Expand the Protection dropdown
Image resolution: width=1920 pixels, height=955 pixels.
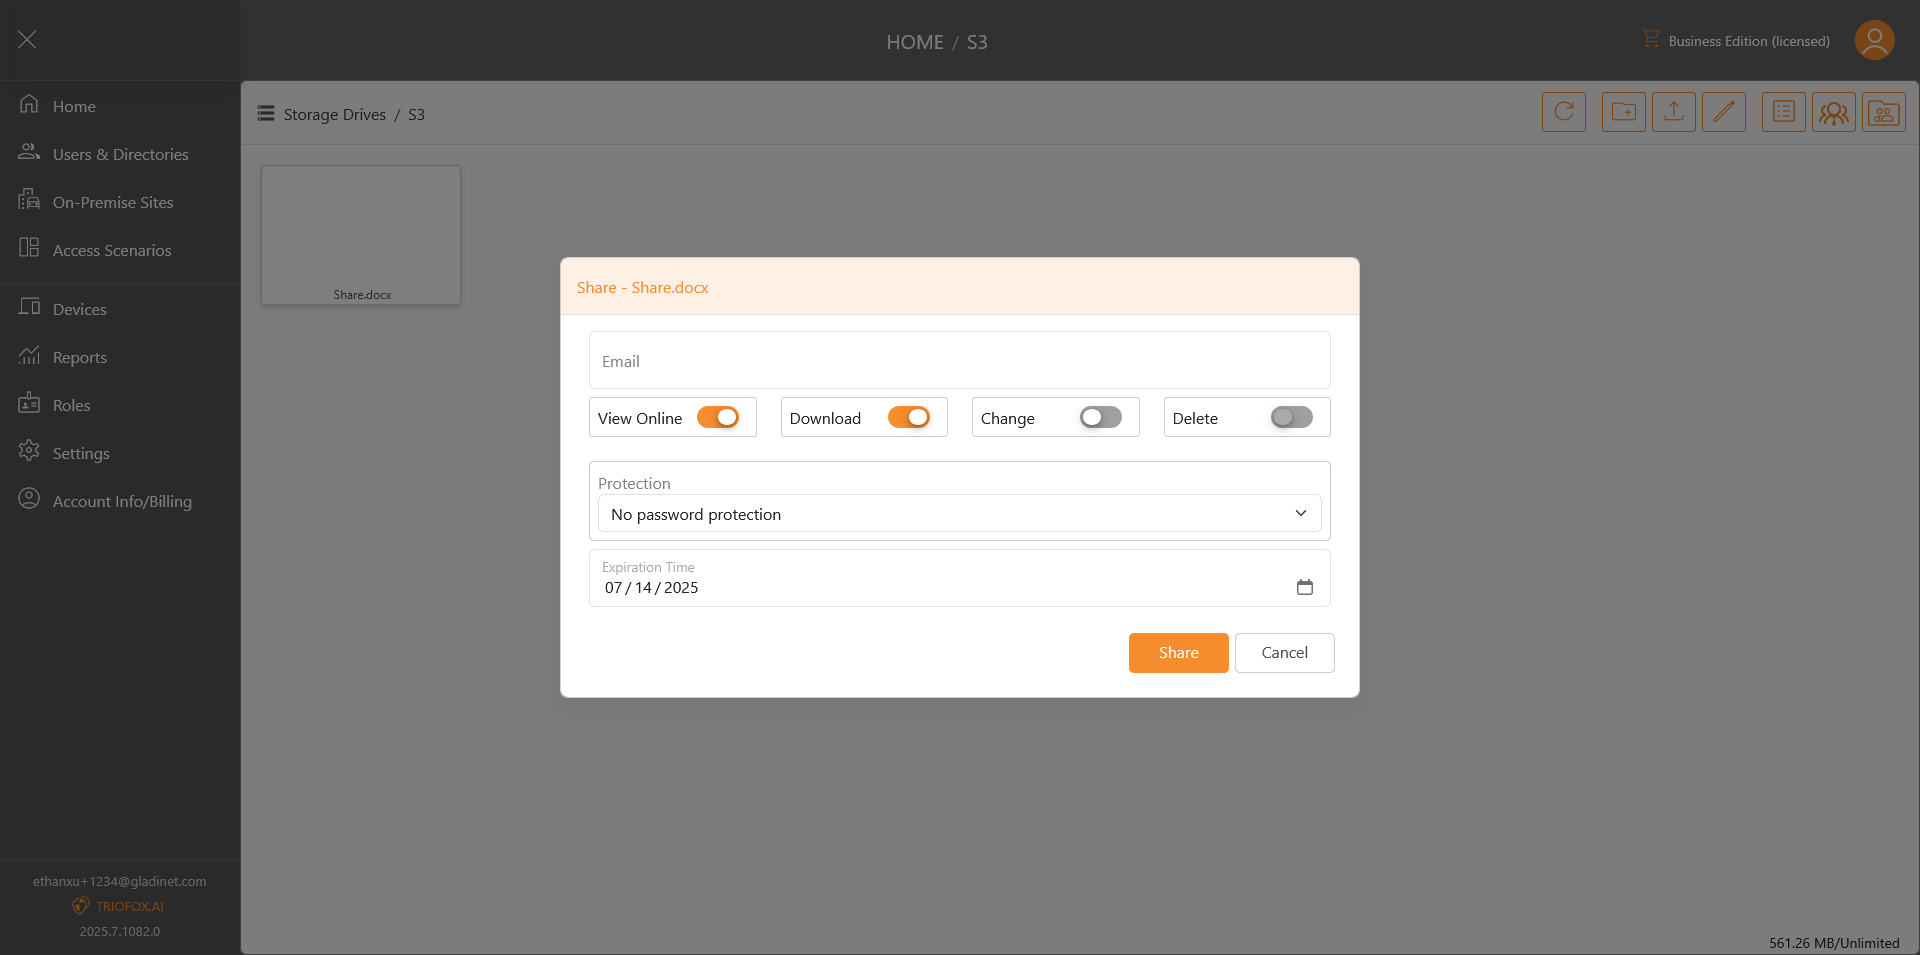coord(960,514)
